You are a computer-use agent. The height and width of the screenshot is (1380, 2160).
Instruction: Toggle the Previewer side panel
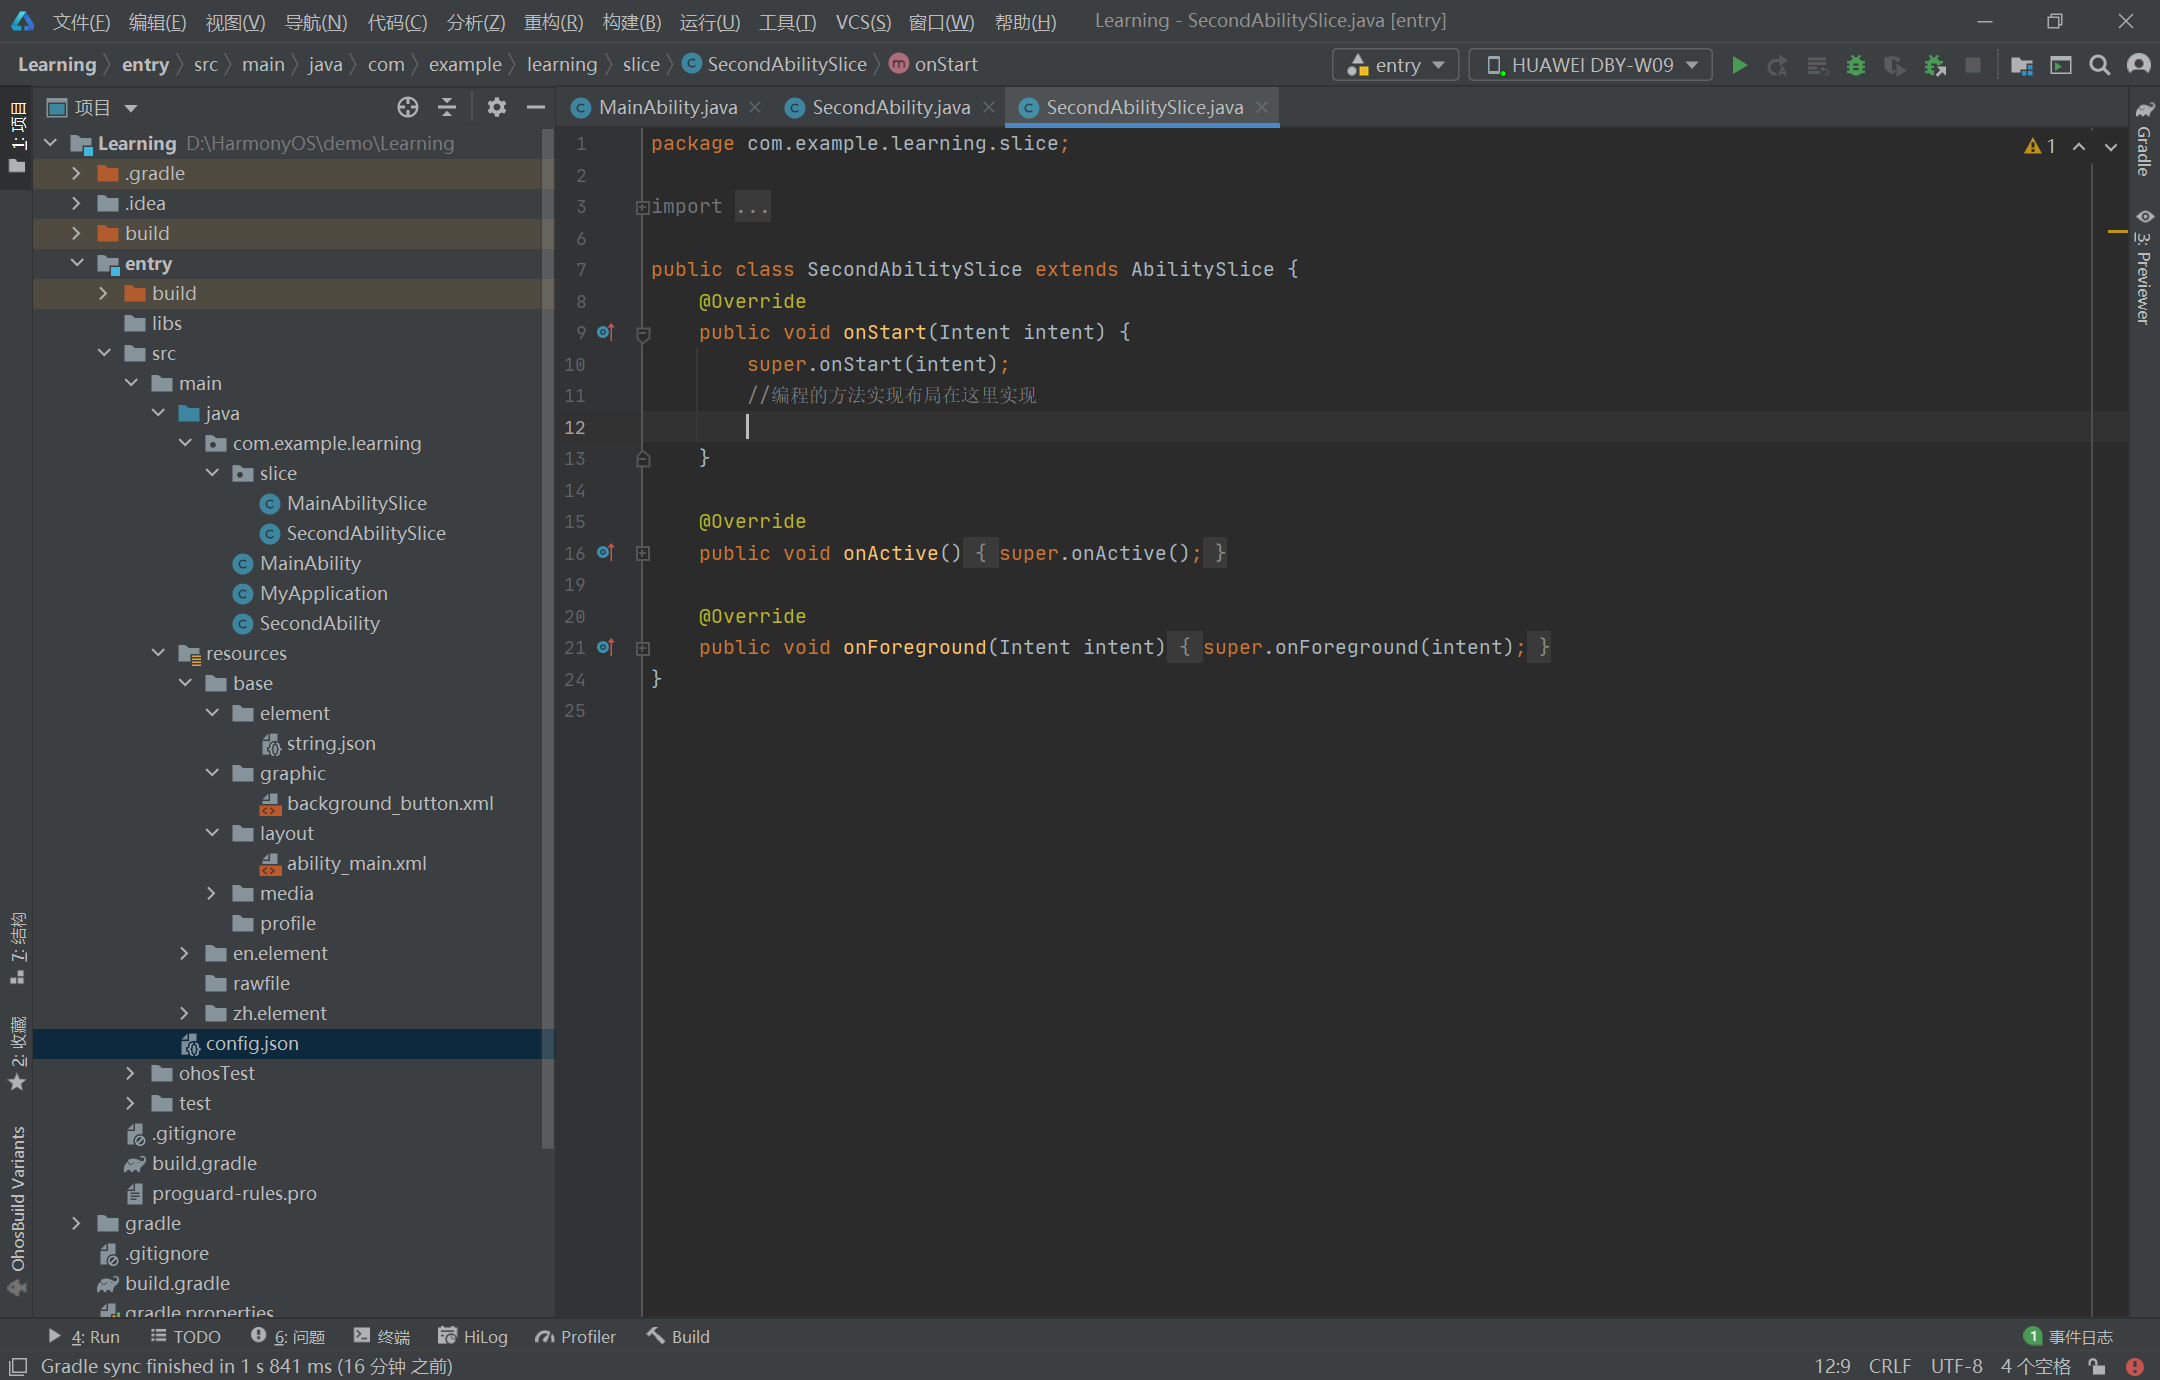(2144, 268)
